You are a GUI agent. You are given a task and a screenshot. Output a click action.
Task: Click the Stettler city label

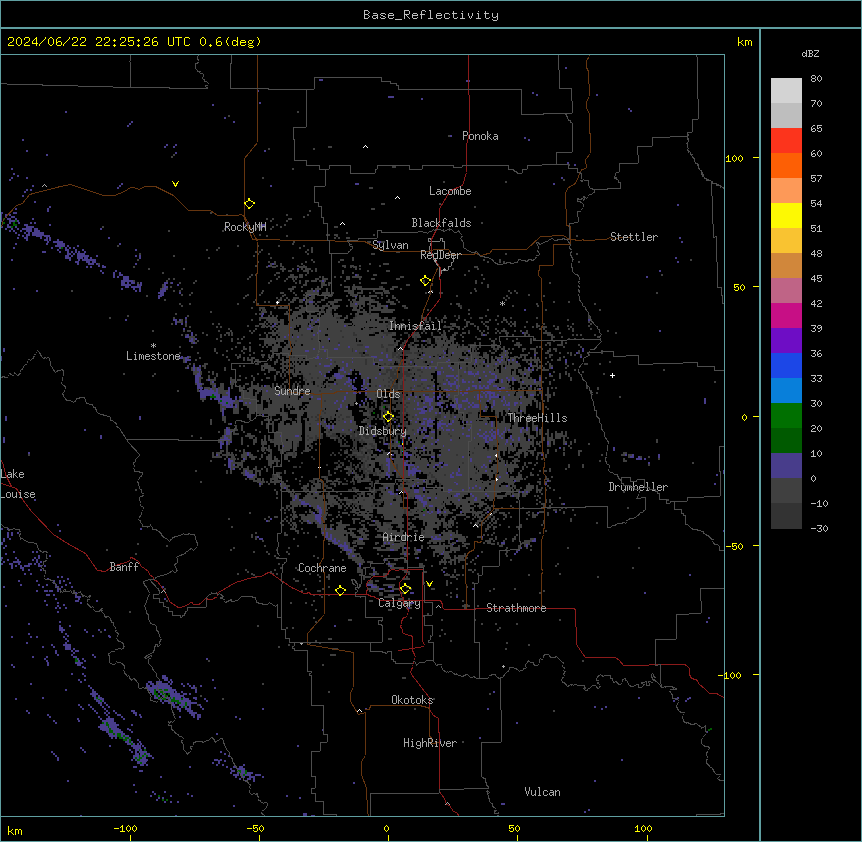click(633, 237)
